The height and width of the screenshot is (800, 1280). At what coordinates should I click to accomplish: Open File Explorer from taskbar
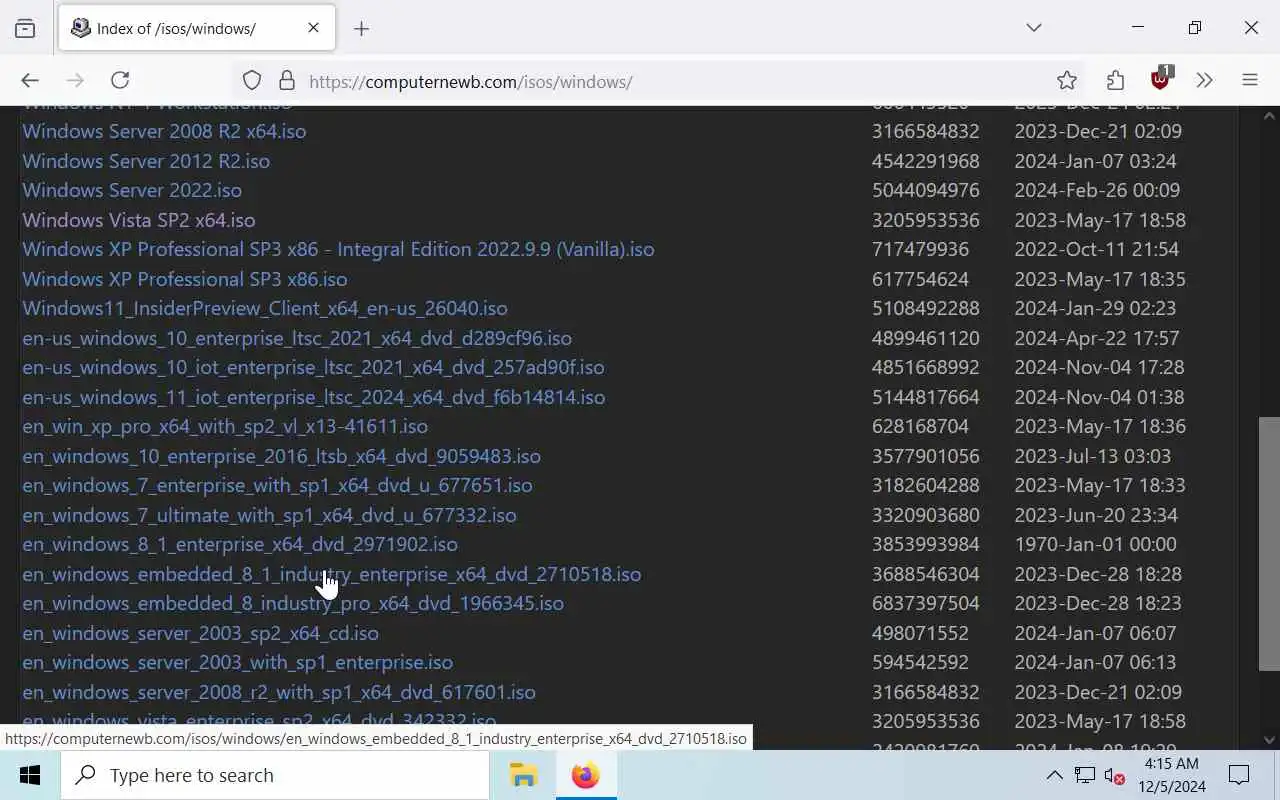pyautogui.click(x=523, y=775)
